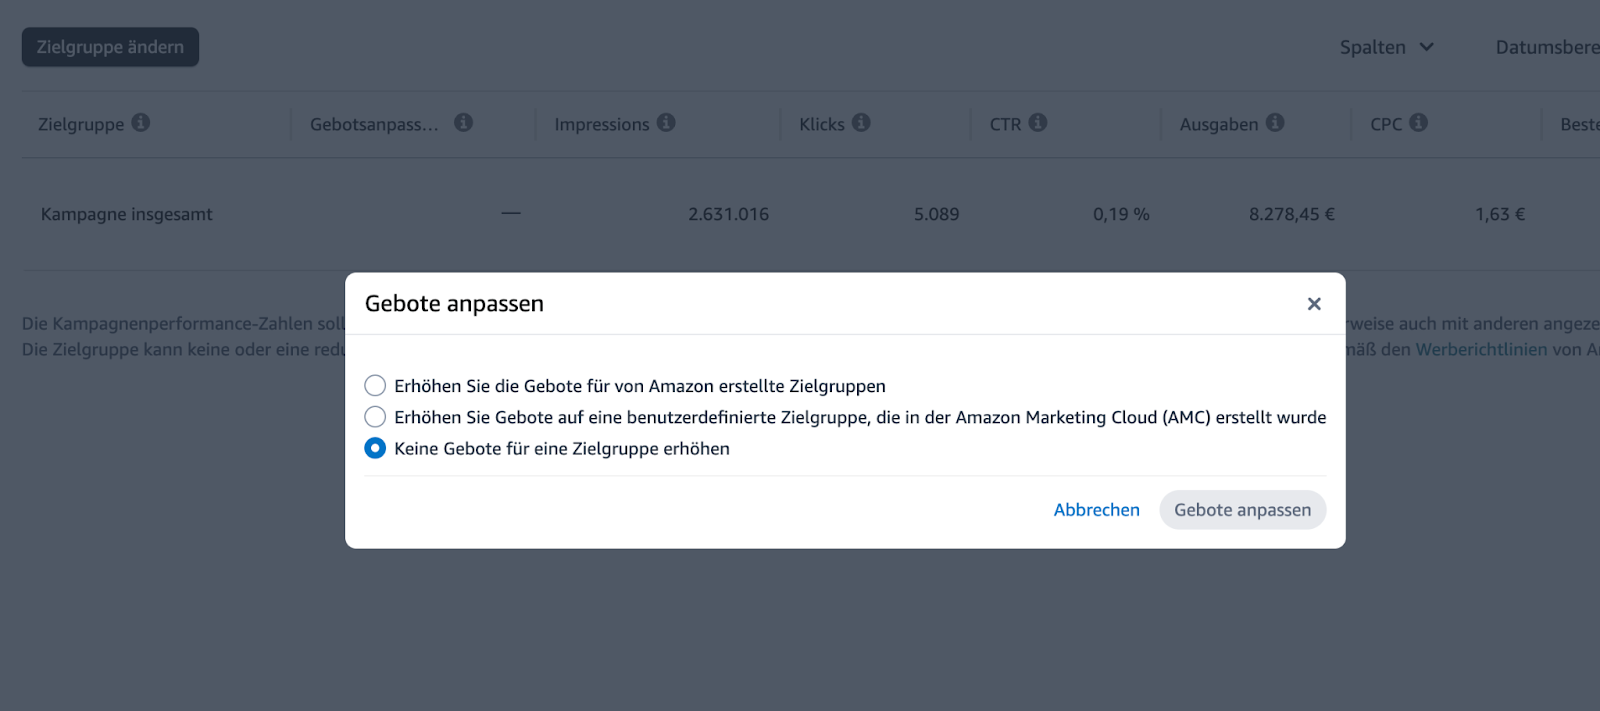Click the CTR column header
Screen dimensions: 1600x711
(x=1005, y=124)
